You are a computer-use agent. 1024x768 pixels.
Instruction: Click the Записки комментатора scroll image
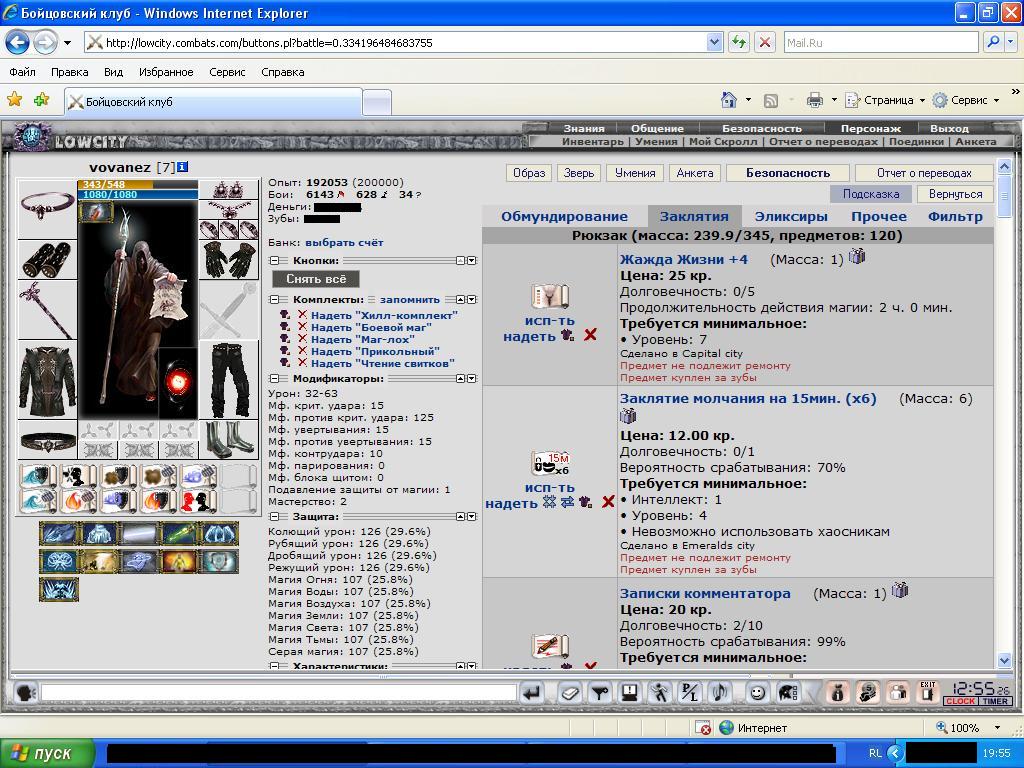pos(550,647)
